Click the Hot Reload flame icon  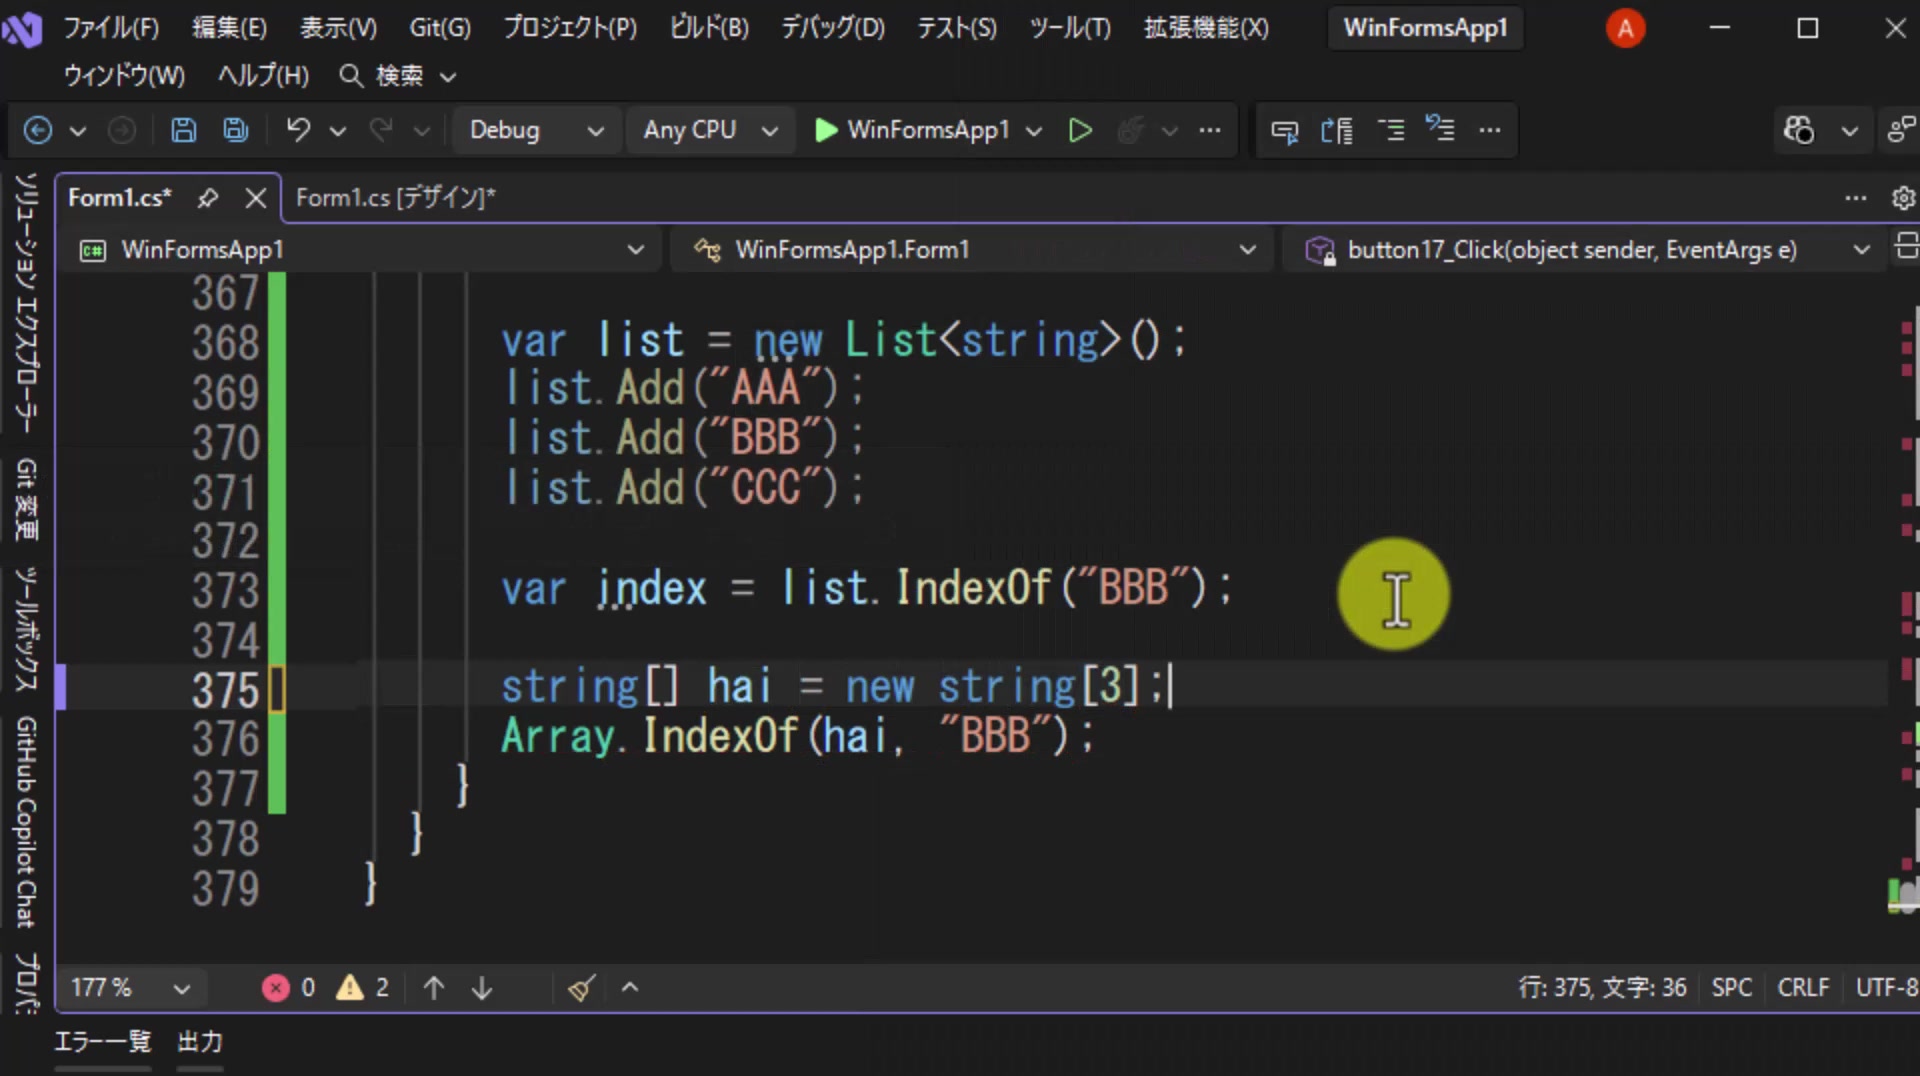point(1130,130)
